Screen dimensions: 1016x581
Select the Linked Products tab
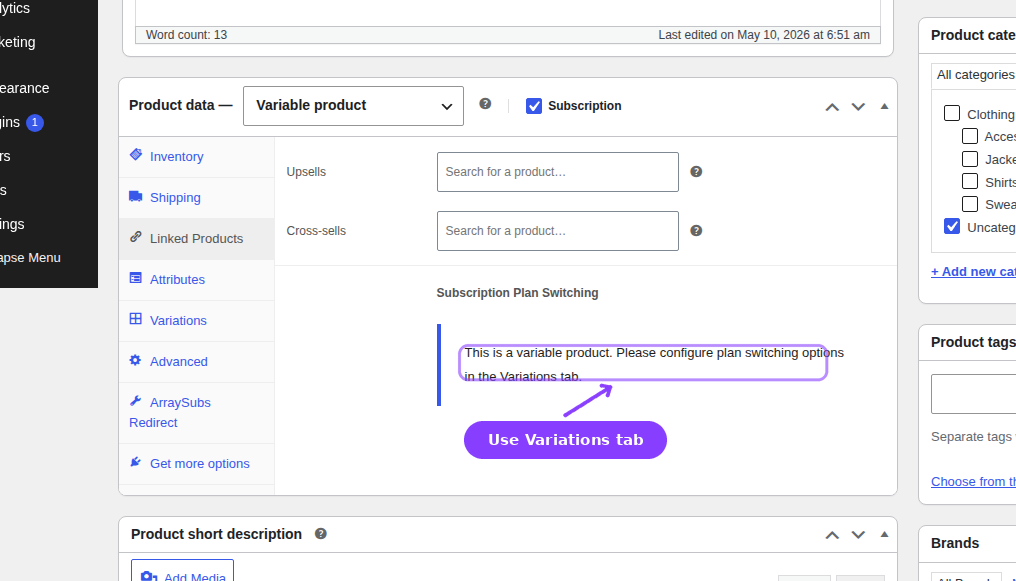(196, 238)
